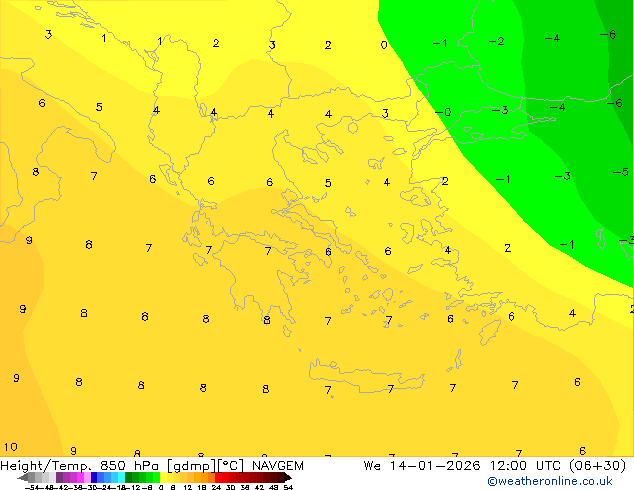Click the '54' label on the color scale
Viewport: 634px width, 490px height.
(288, 487)
